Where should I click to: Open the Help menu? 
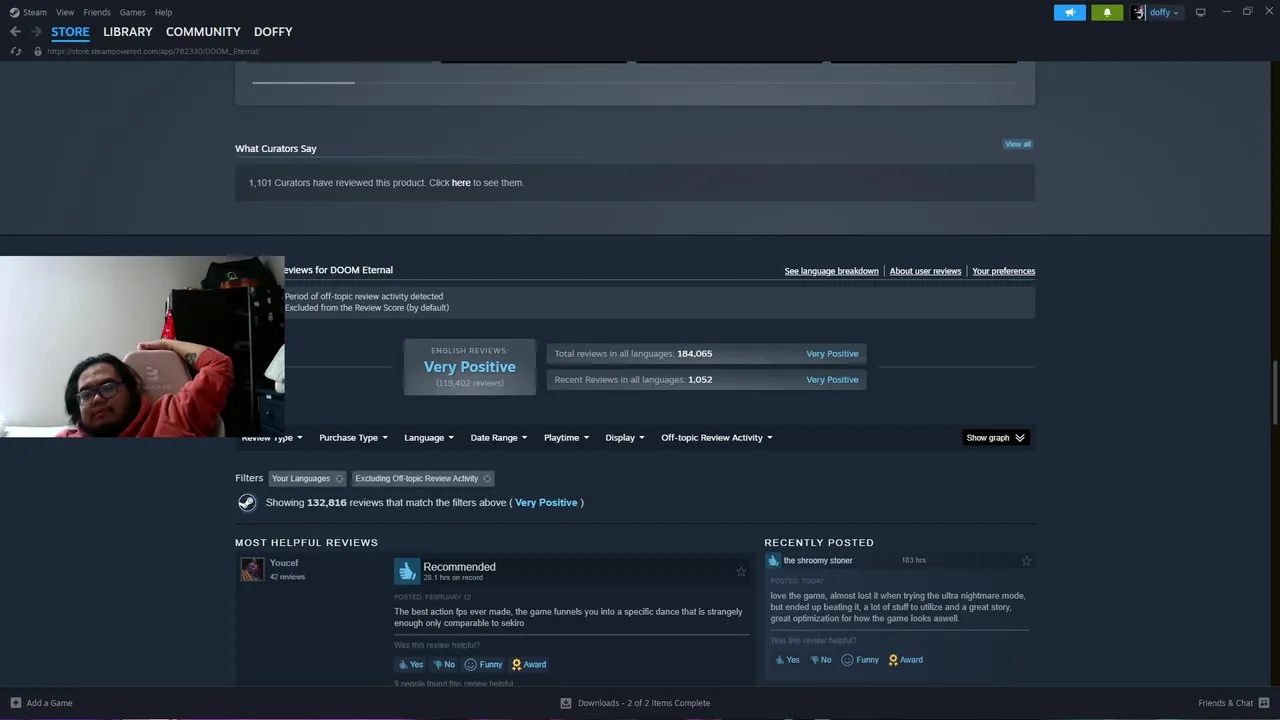coord(163,12)
